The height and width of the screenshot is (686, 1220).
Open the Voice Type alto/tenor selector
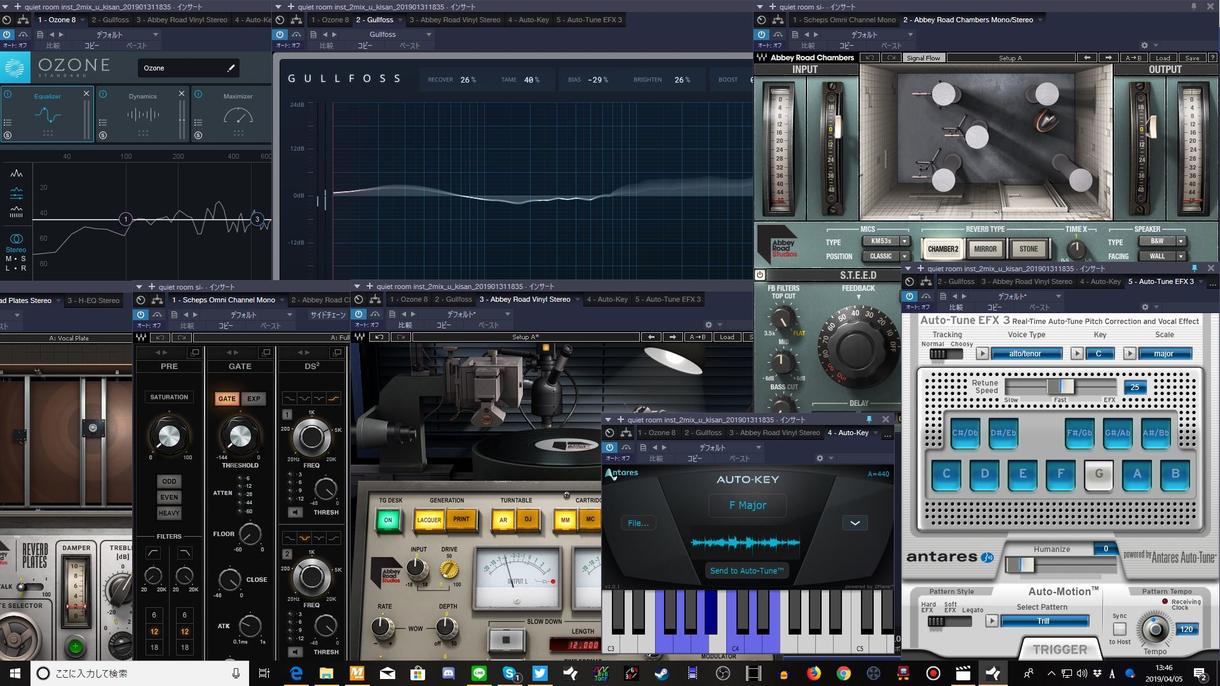point(1025,354)
